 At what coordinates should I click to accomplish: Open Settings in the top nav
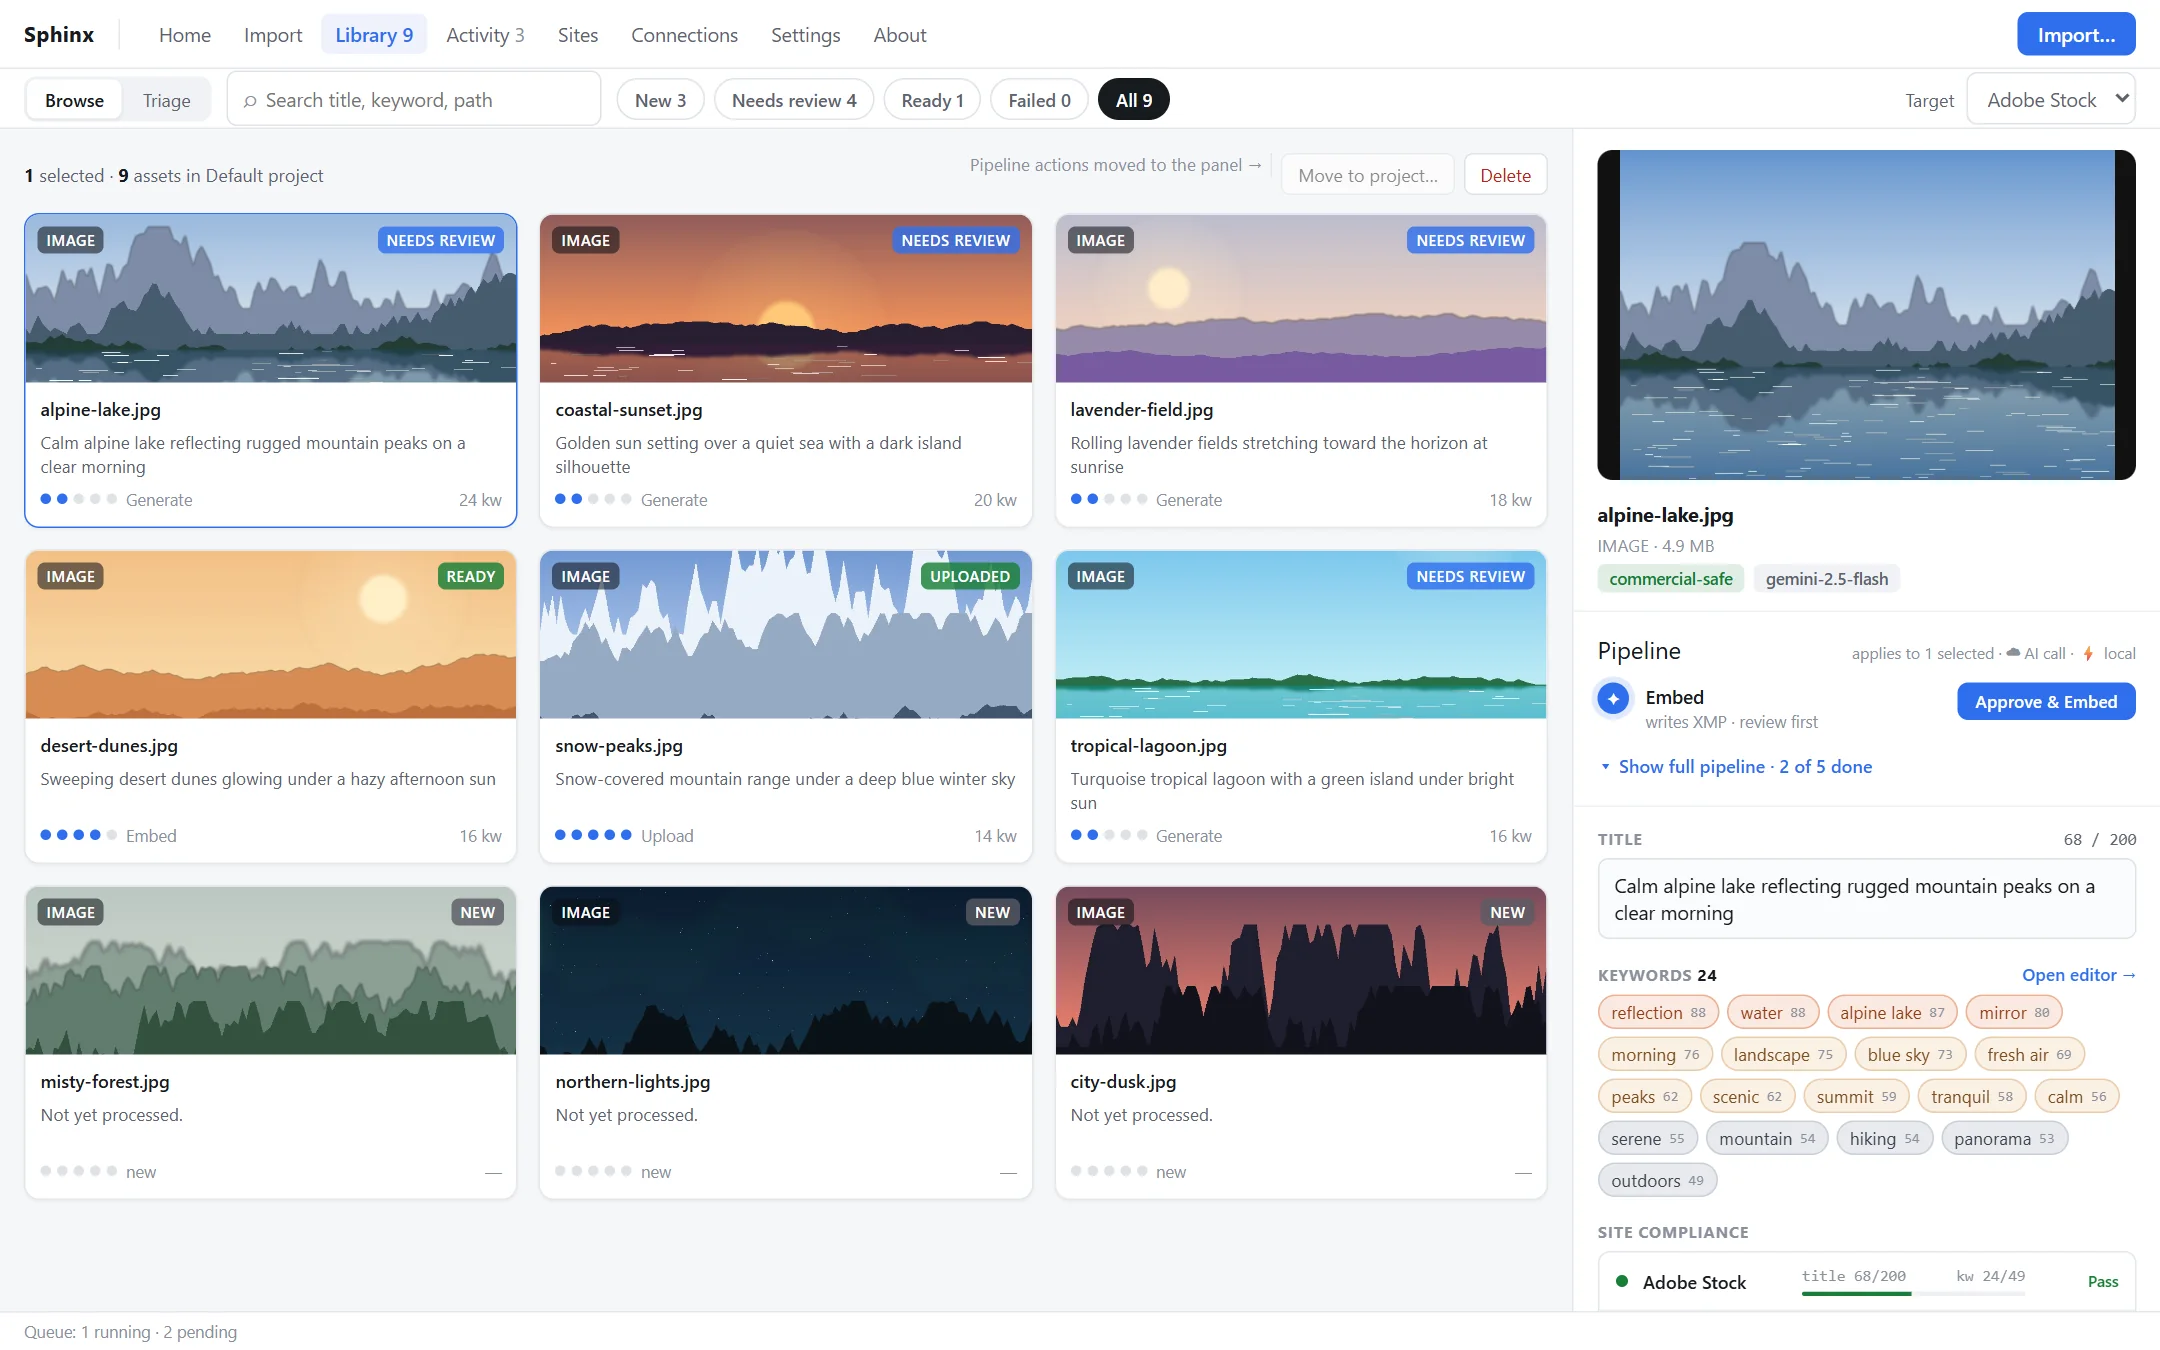(805, 35)
